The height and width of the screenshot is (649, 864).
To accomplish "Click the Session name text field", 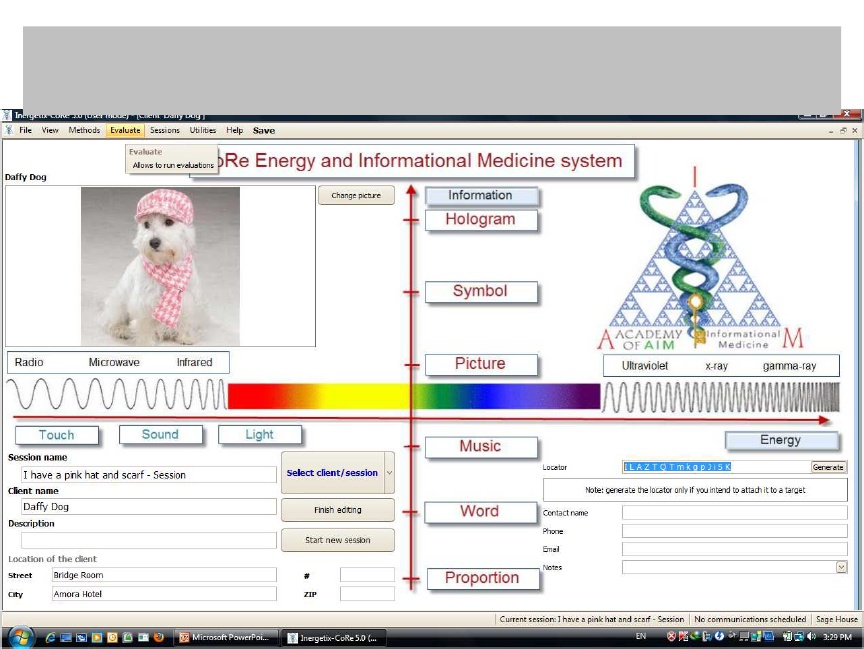I will point(148,475).
